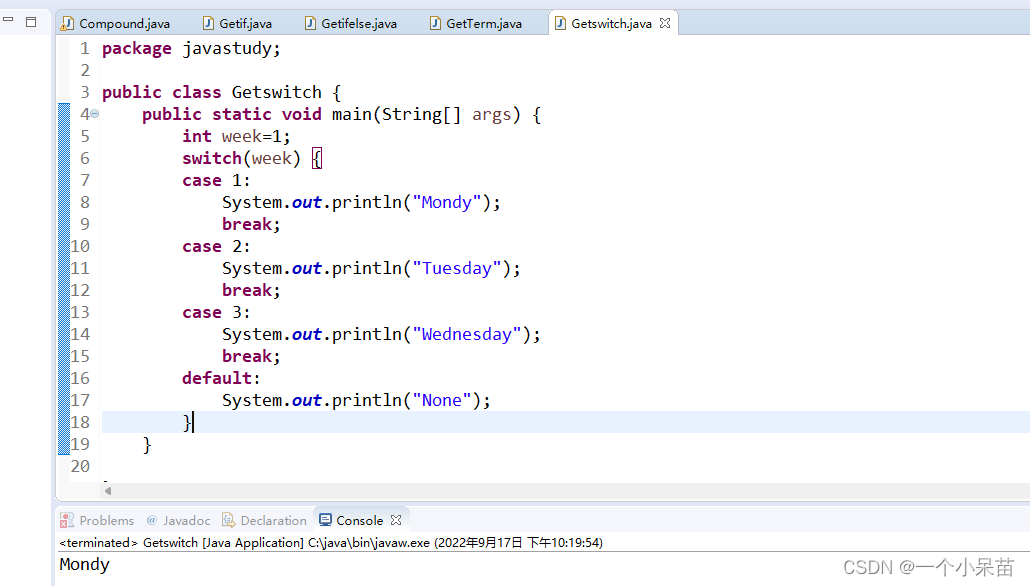Click the Javadoc @ icon
The height and width of the screenshot is (586, 1030).
coord(152,520)
